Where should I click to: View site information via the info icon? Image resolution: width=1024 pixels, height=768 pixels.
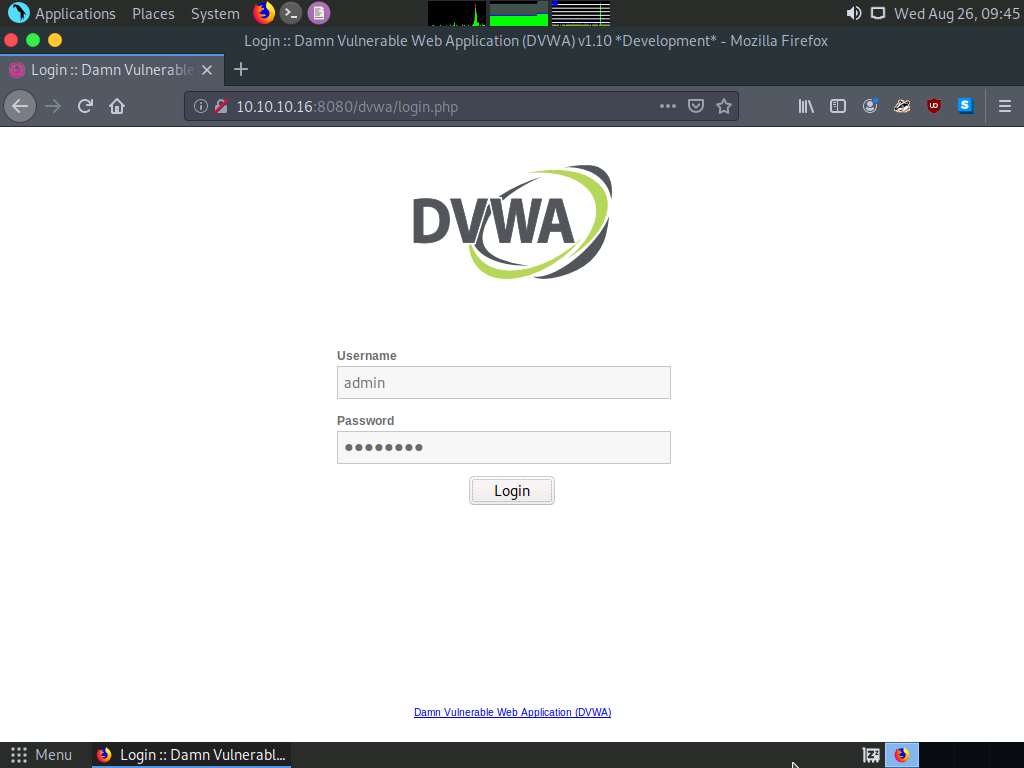[x=201, y=106]
